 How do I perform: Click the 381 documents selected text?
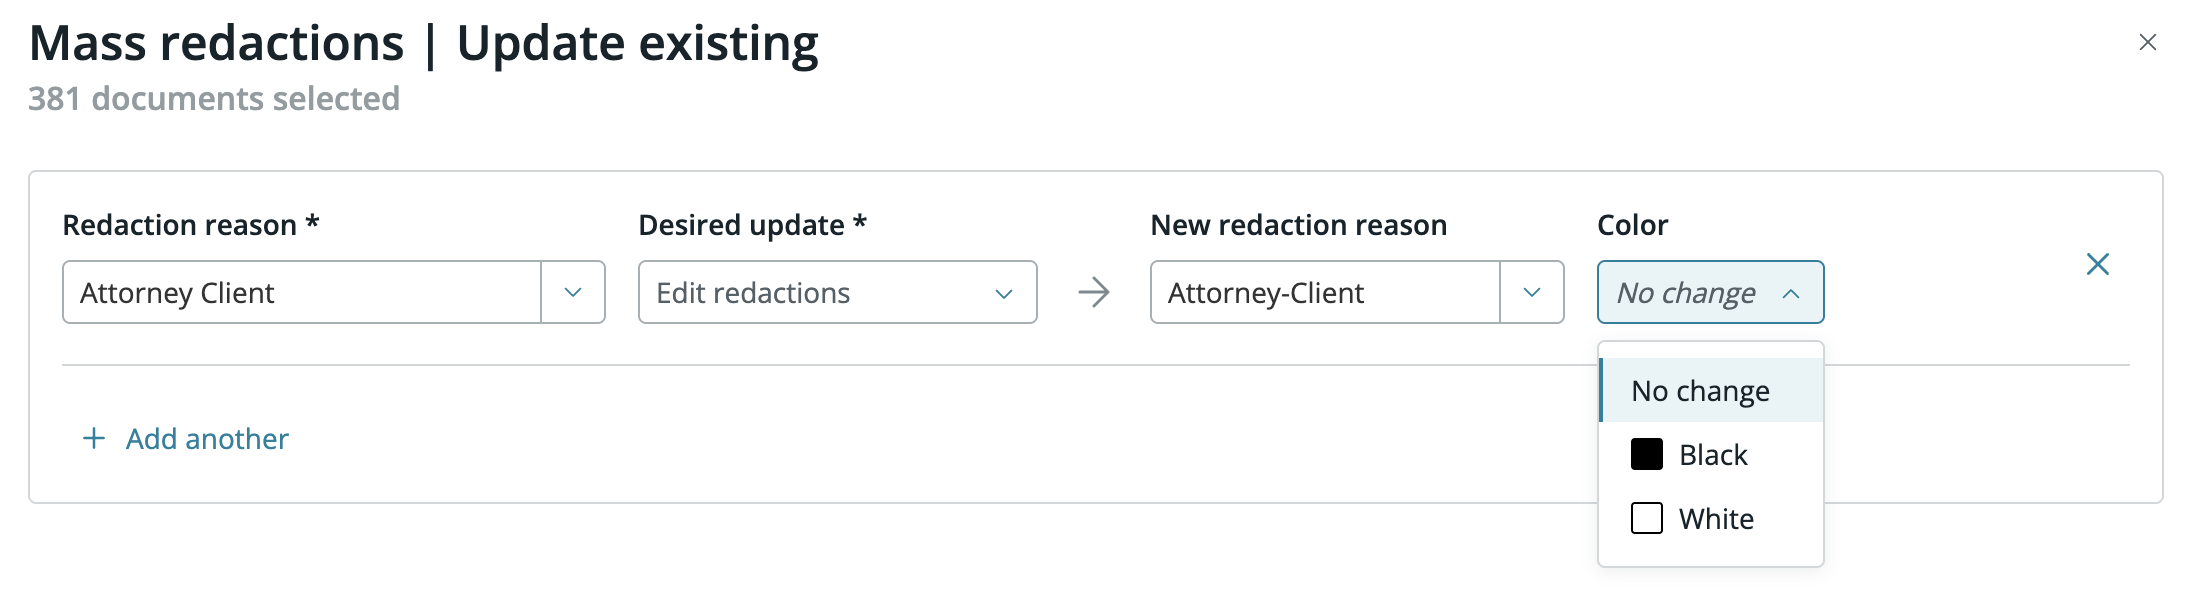tap(214, 98)
